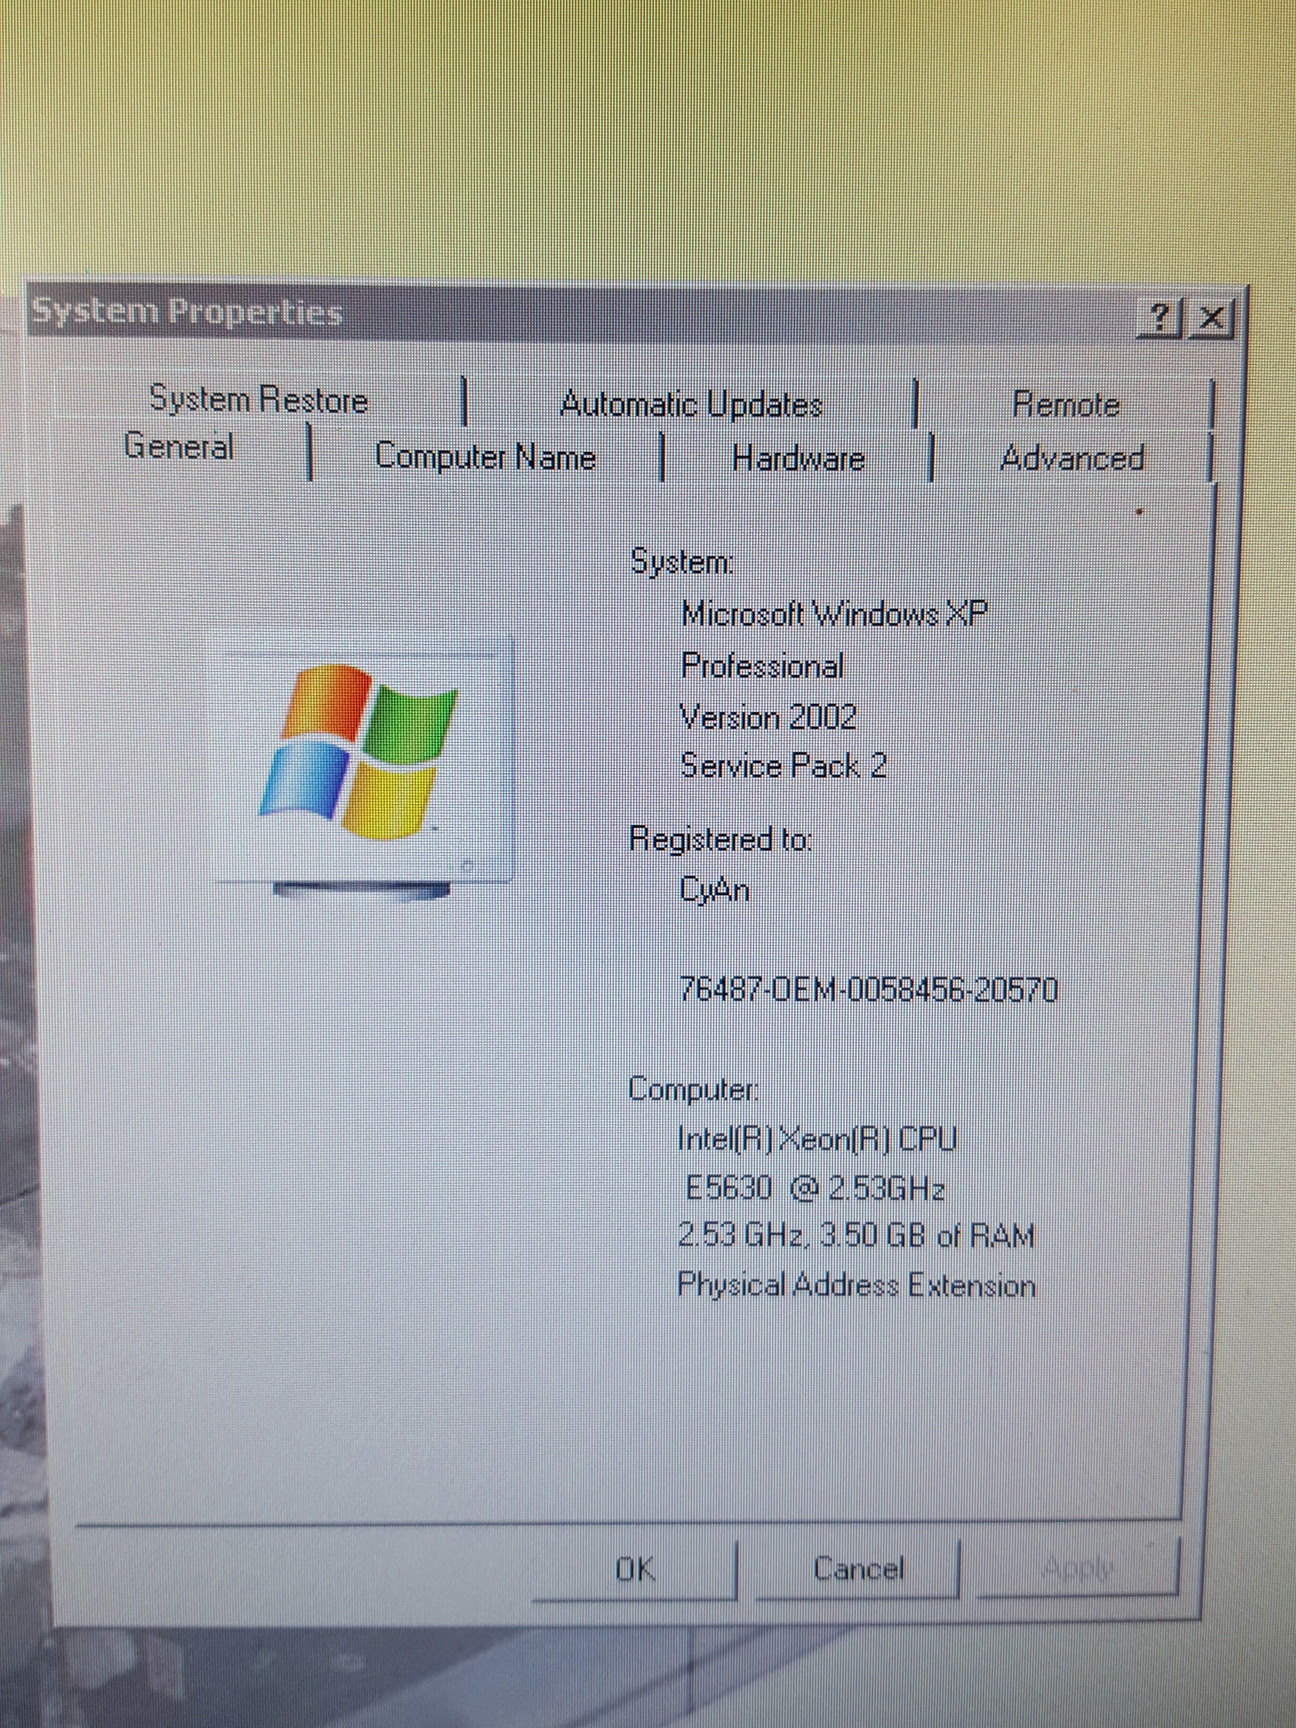
Task: Dismiss the dialog with Cancel
Action: pos(858,1569)
